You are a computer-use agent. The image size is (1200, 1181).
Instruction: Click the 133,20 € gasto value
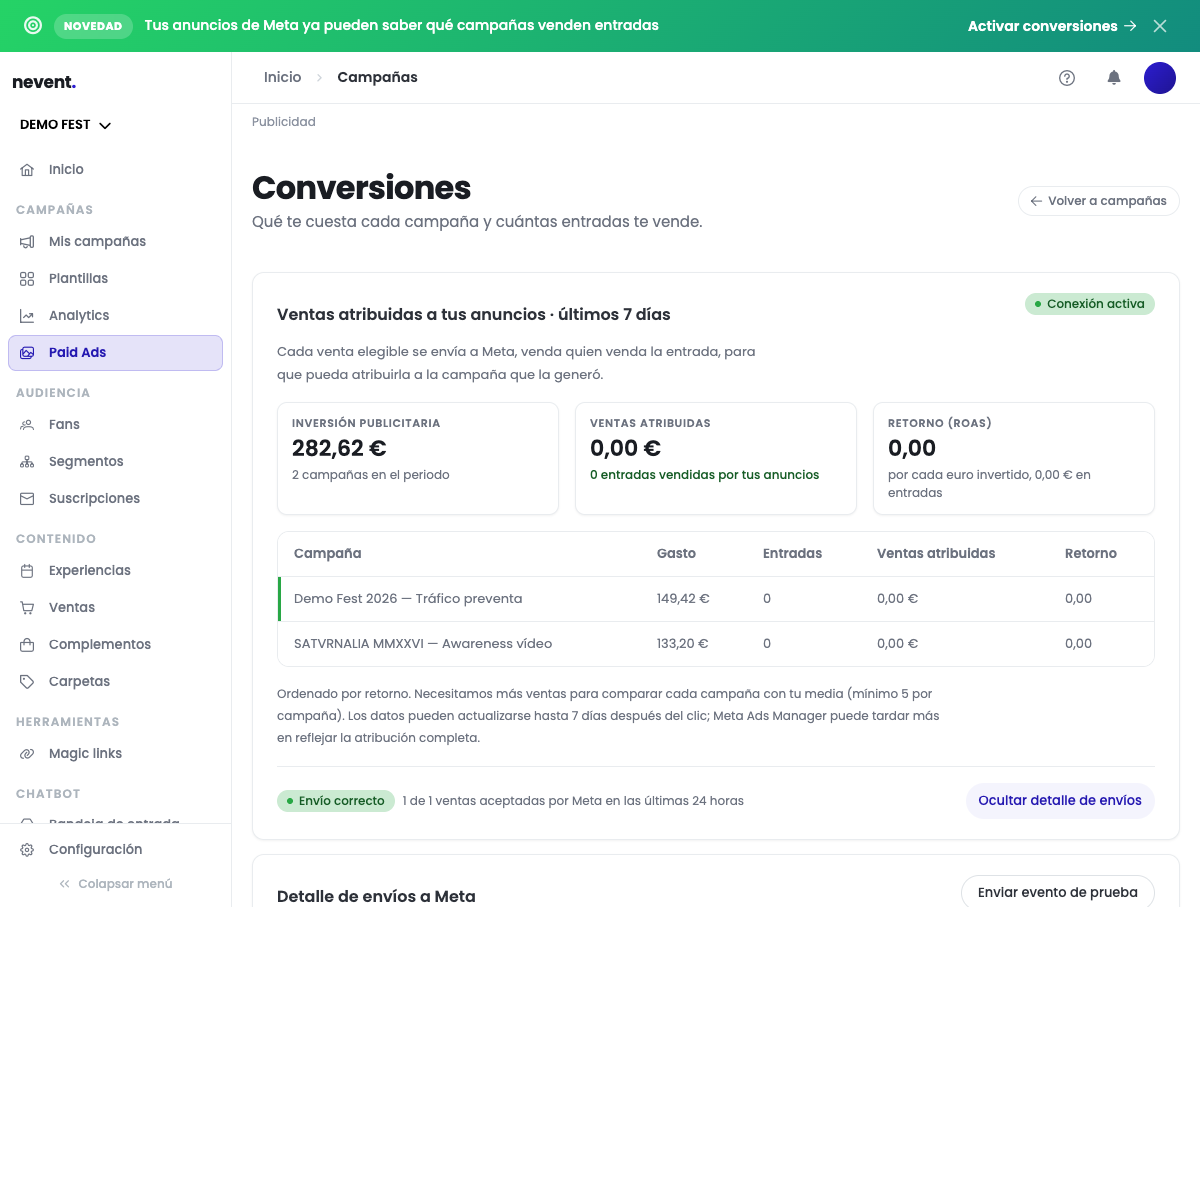[x=682, y=644]
